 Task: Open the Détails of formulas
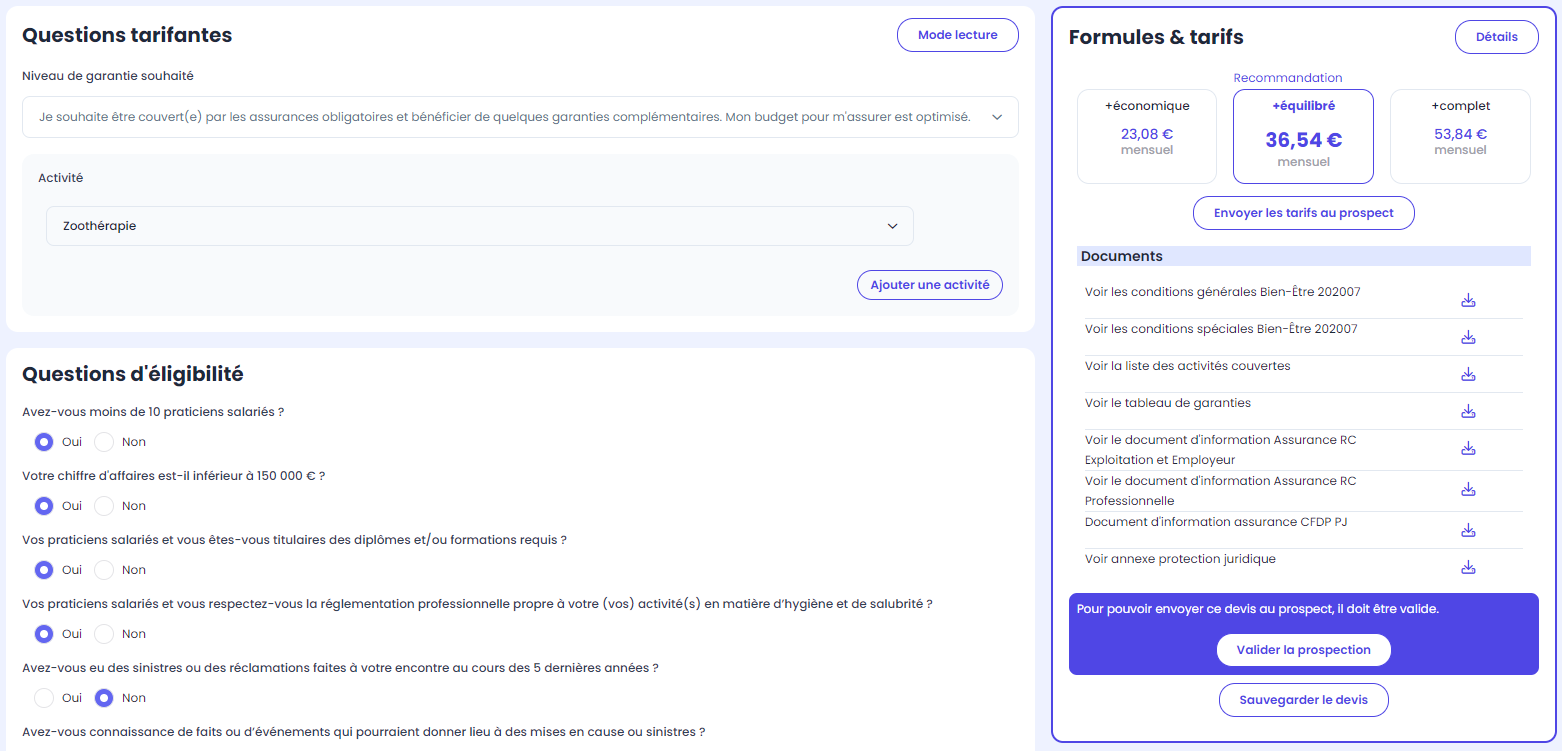pos(1497,37)
